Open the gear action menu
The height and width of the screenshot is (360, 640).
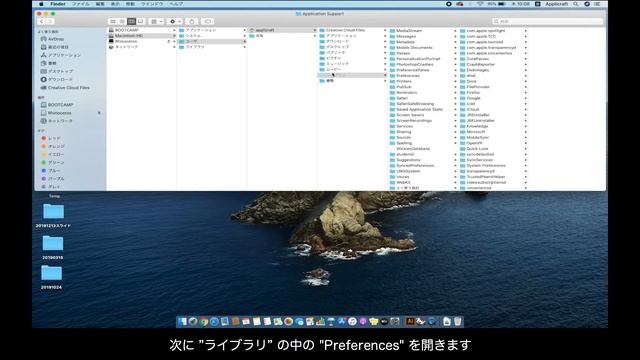[x=175, y=21]
